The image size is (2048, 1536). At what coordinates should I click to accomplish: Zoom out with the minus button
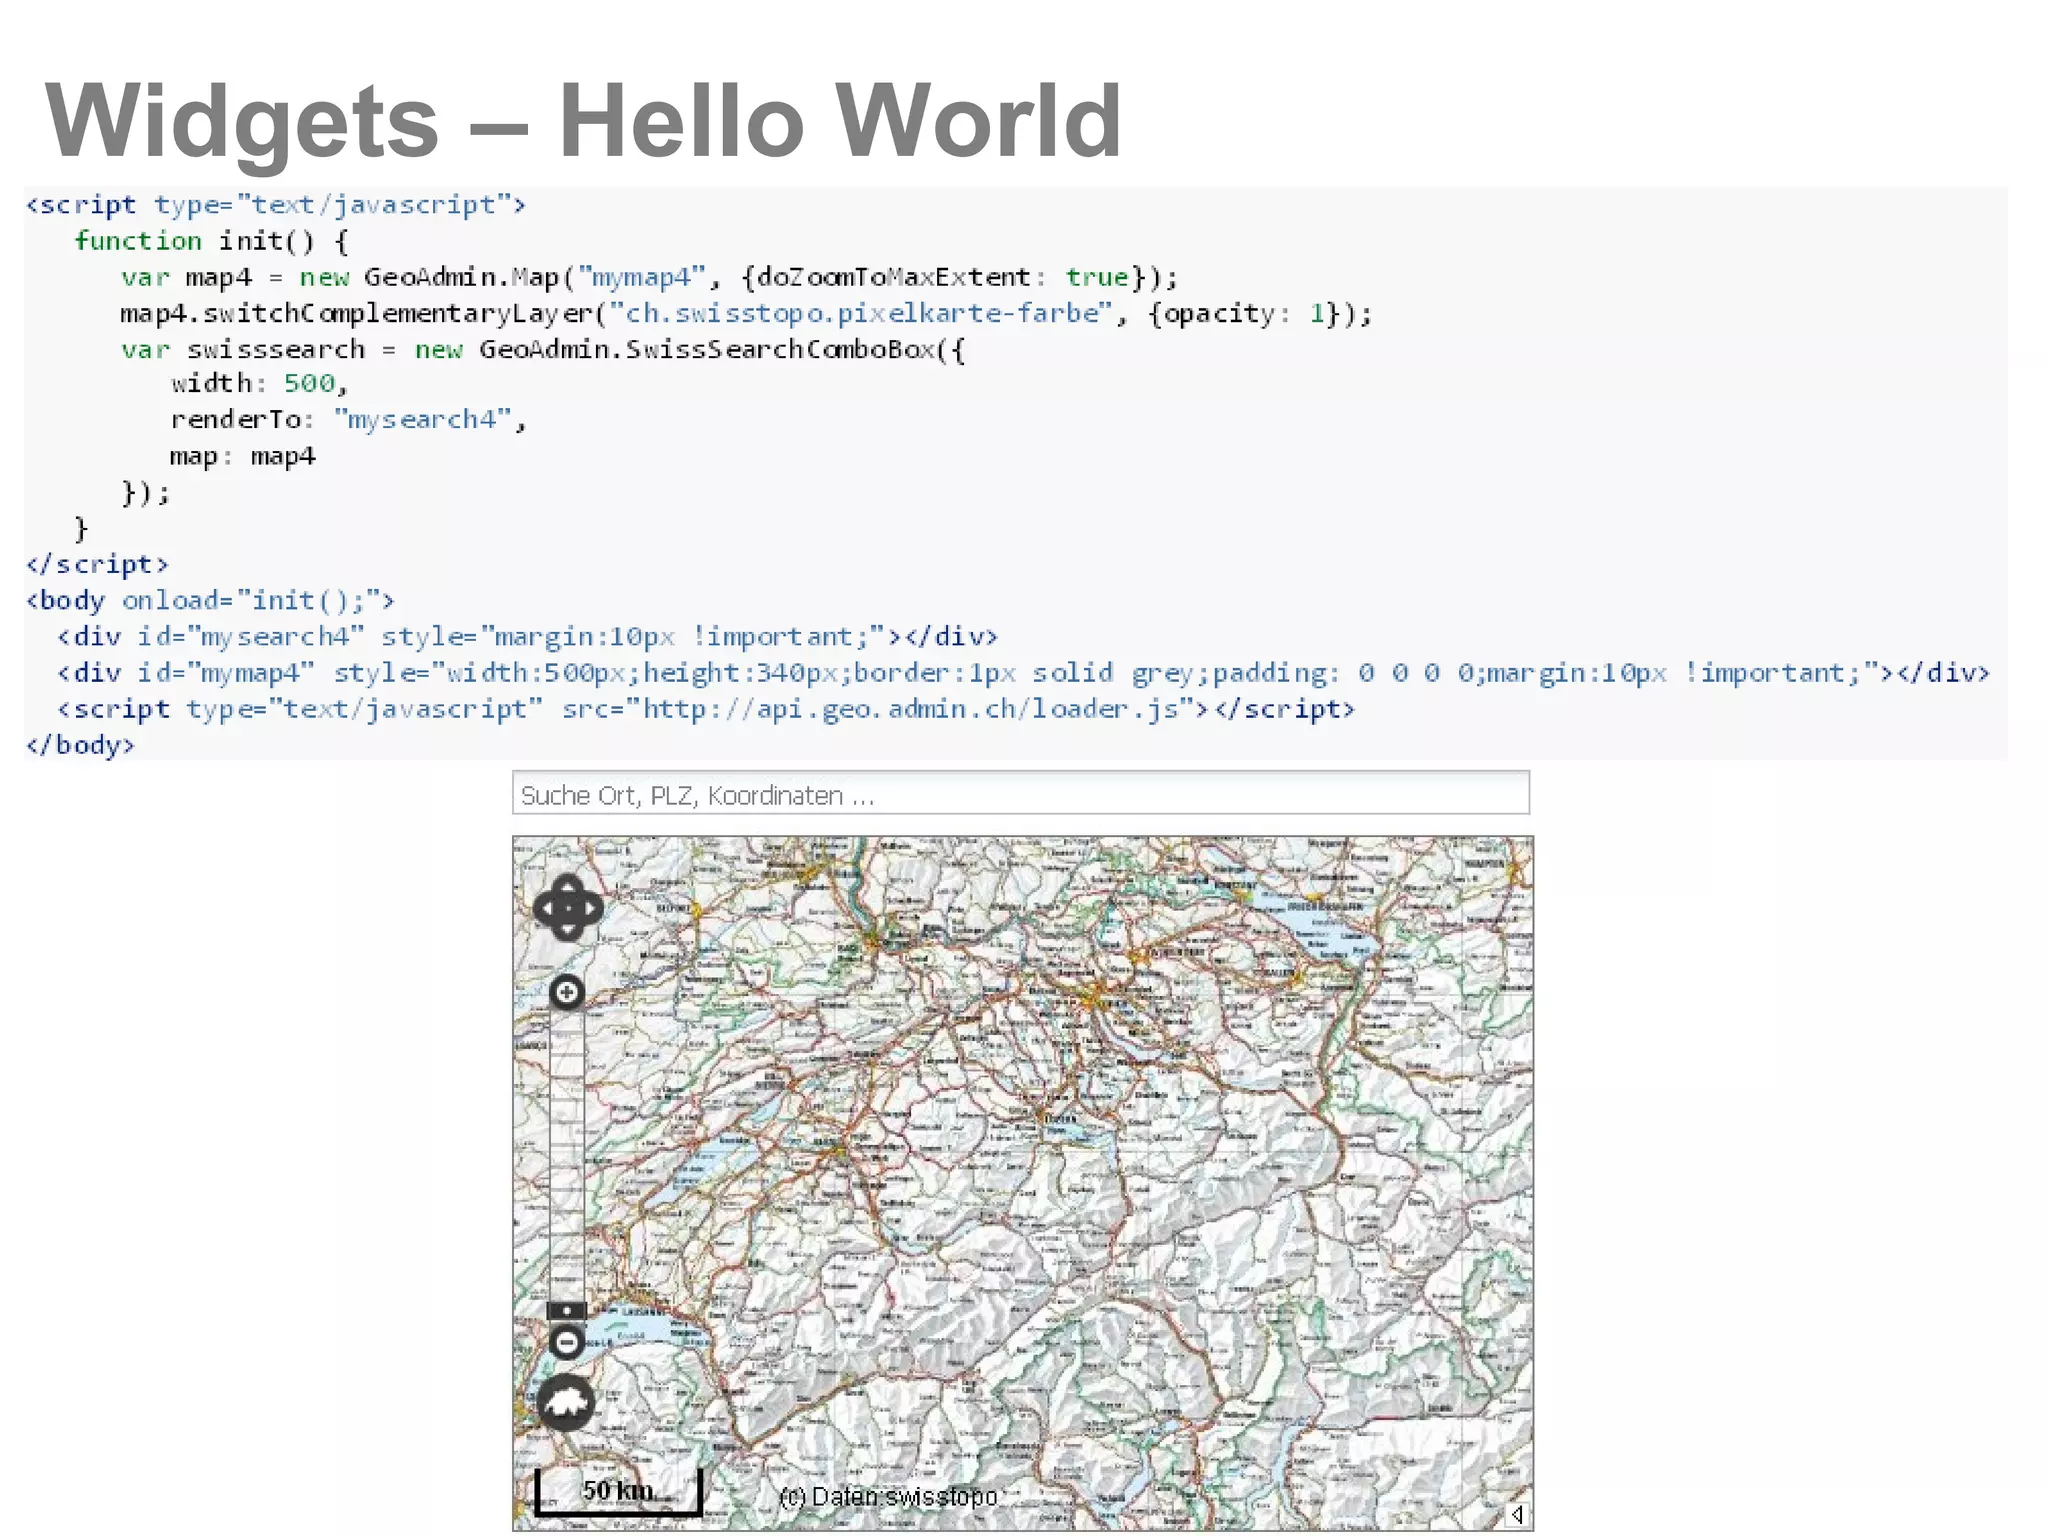(x=567, y=1342)
